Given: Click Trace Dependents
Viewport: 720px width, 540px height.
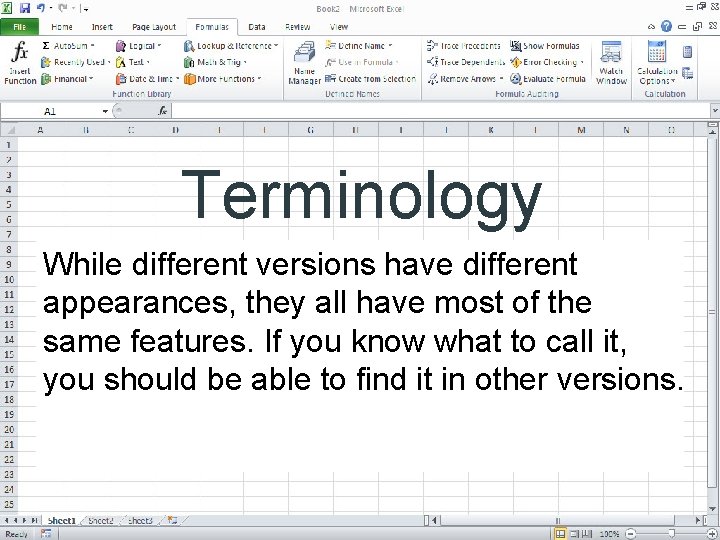Looking at the screenshot, I should click(466, 62).
